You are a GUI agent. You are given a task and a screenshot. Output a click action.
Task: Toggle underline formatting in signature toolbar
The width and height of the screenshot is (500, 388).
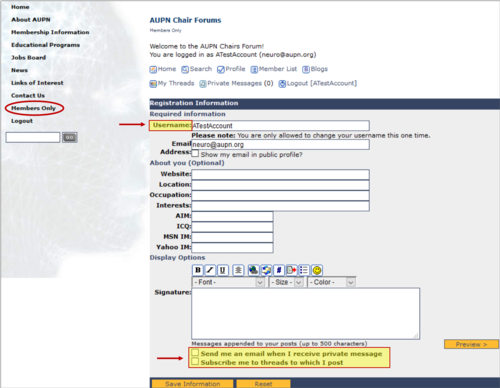[222, 270]
